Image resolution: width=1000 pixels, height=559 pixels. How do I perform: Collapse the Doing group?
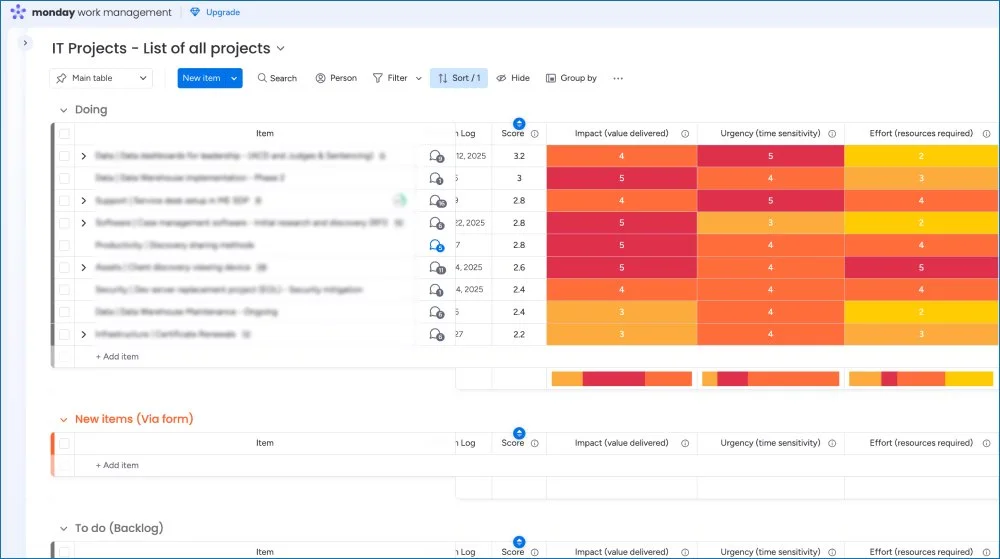click(63, 110)
